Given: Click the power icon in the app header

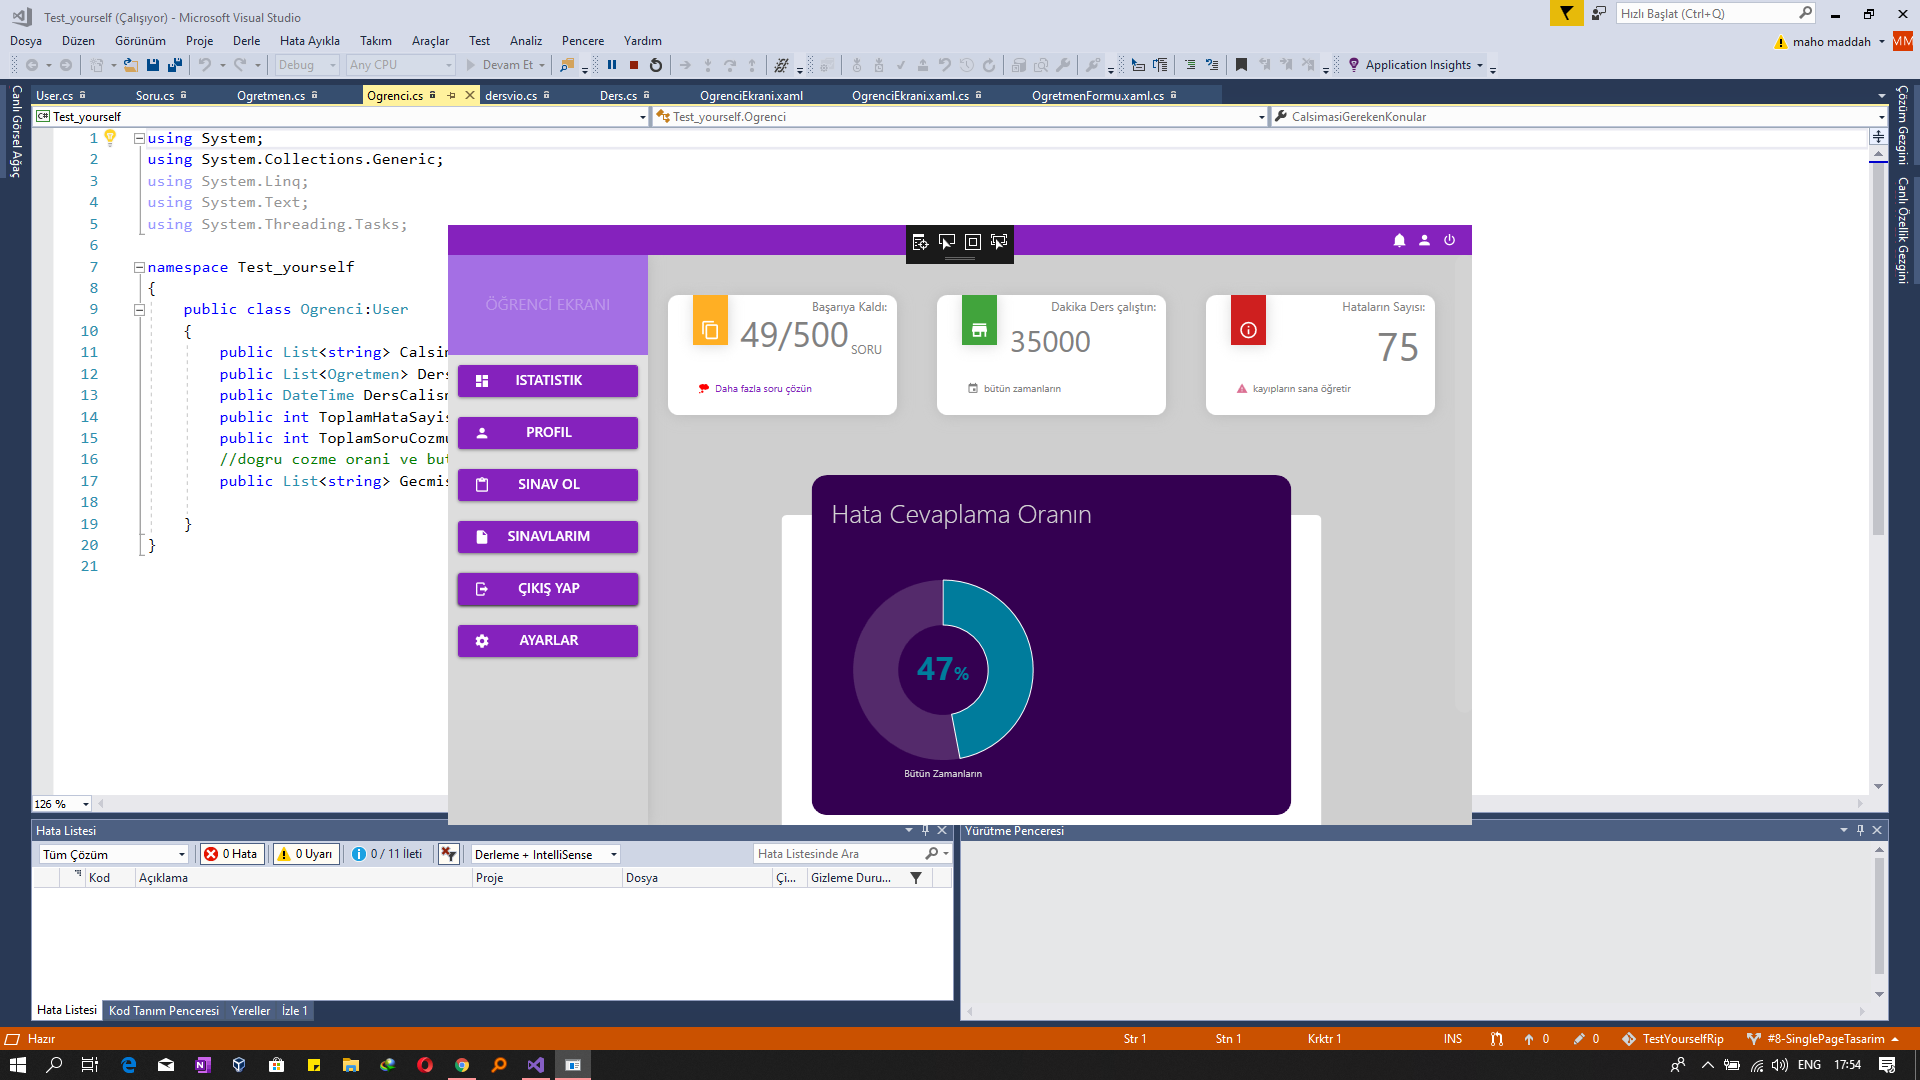Looking at the screenshot, I should 1450,240.
